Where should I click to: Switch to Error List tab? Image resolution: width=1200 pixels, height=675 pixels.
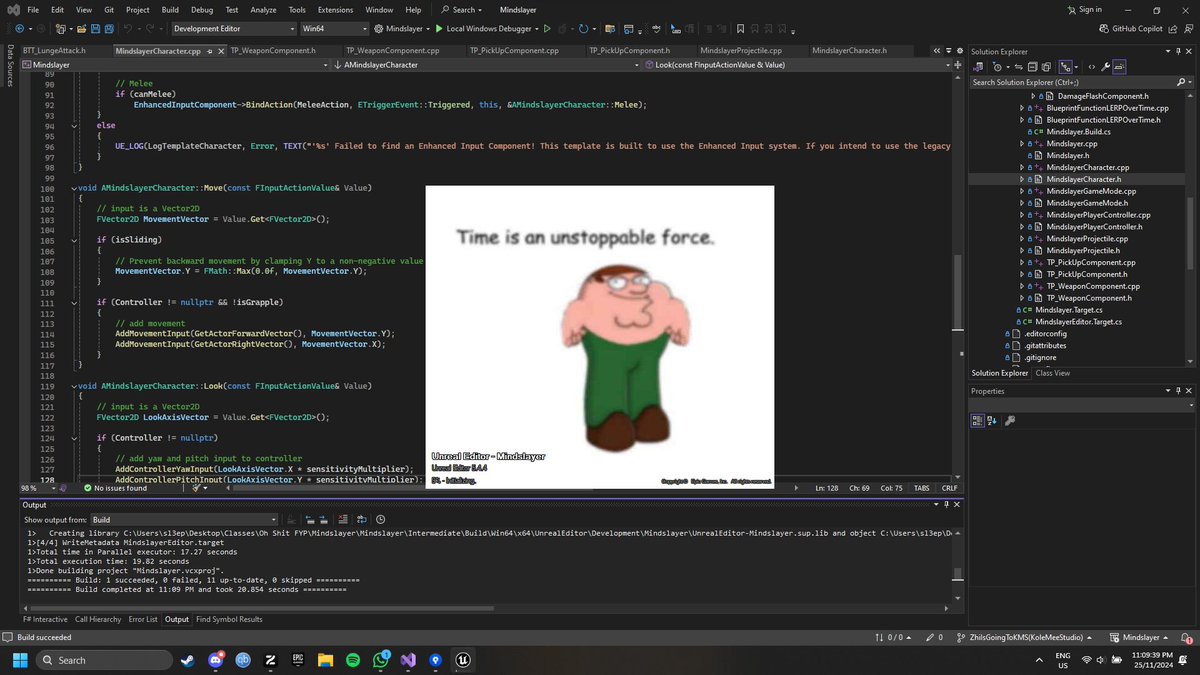tap(143, 619)
